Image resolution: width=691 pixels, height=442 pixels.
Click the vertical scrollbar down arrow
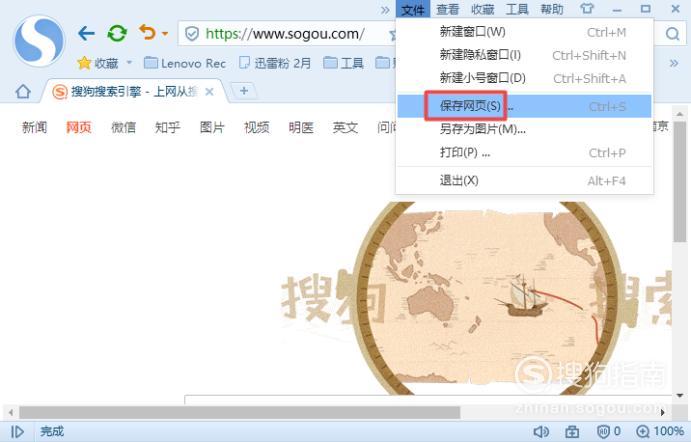point(680,395)
